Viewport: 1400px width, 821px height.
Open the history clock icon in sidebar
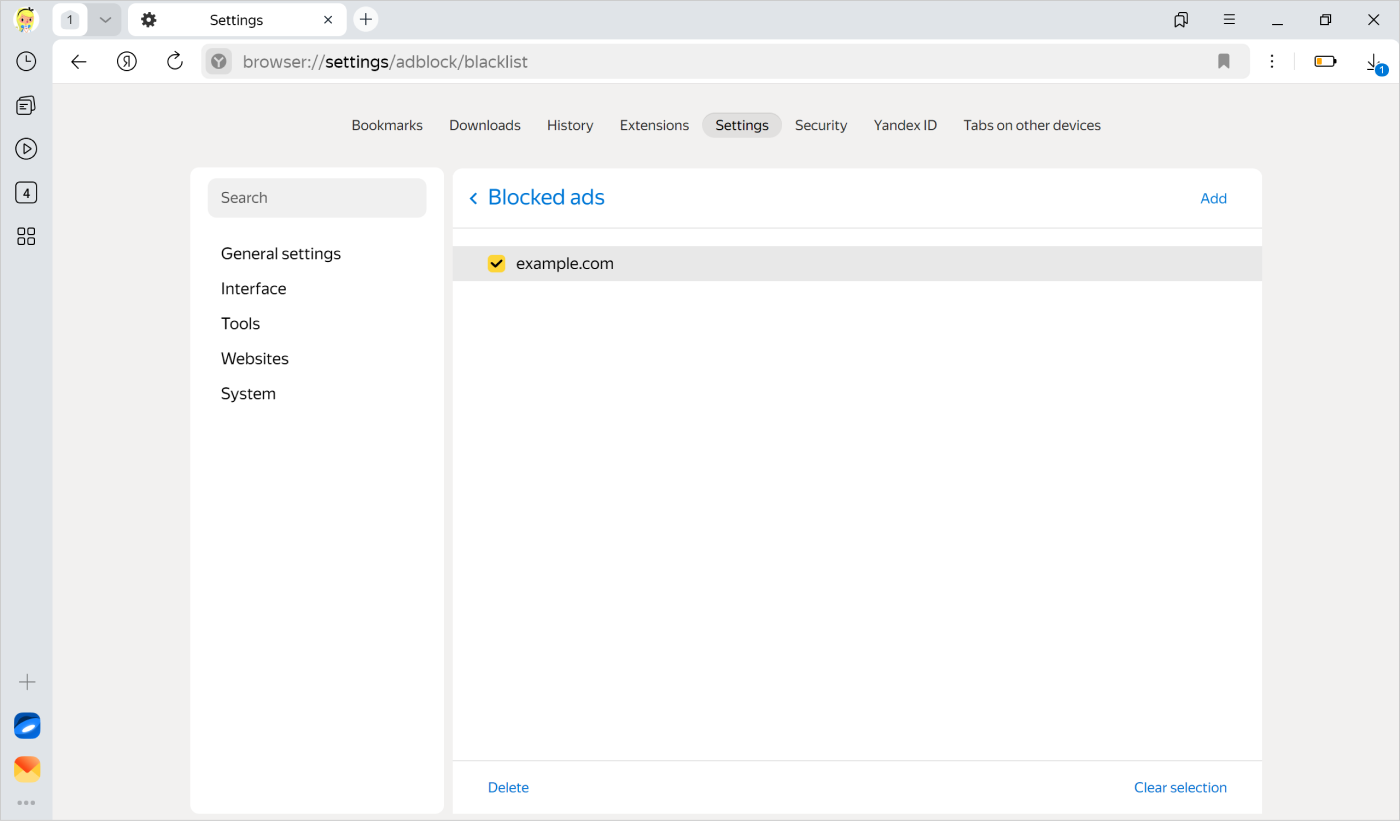(27, 61)
